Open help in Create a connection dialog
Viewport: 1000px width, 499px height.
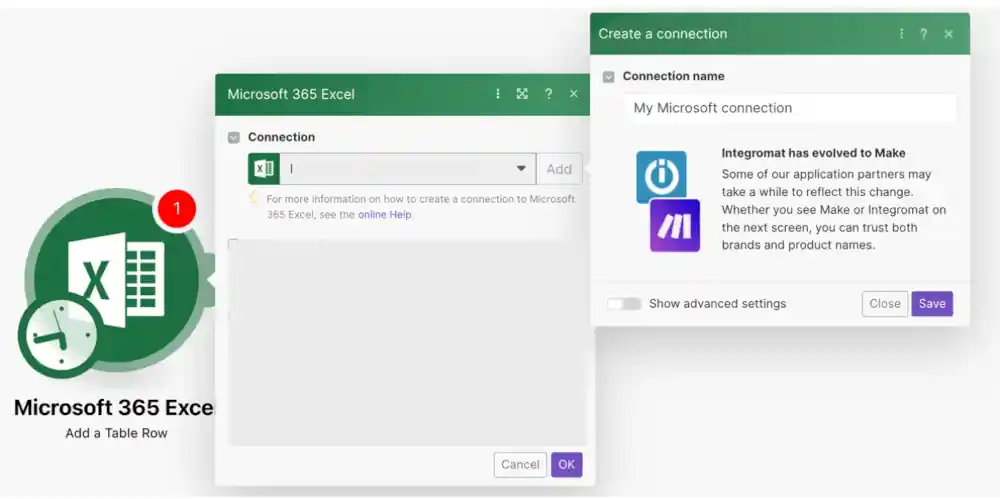[x=923, y=34]
